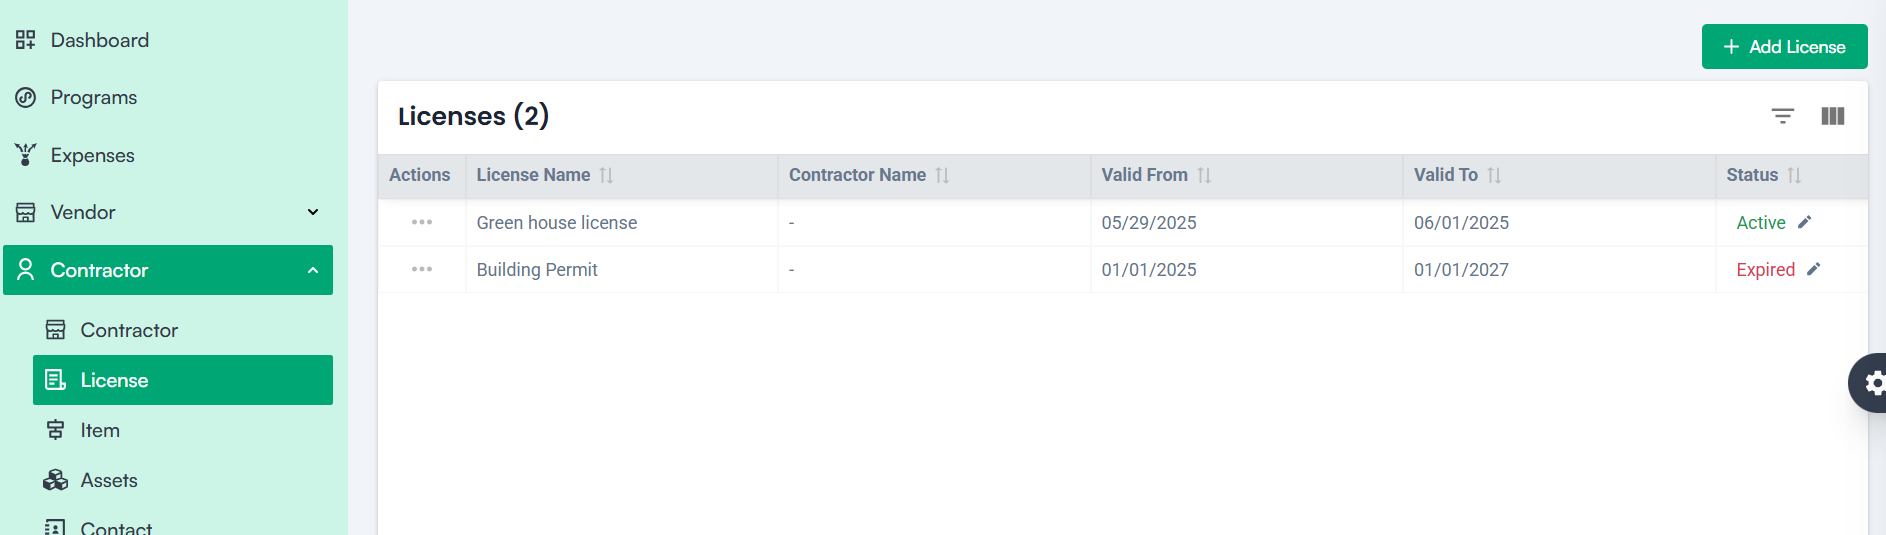Edit status of Building Permit license
The height and width of the screenshot is (535, 1886).
point(1814,269)
